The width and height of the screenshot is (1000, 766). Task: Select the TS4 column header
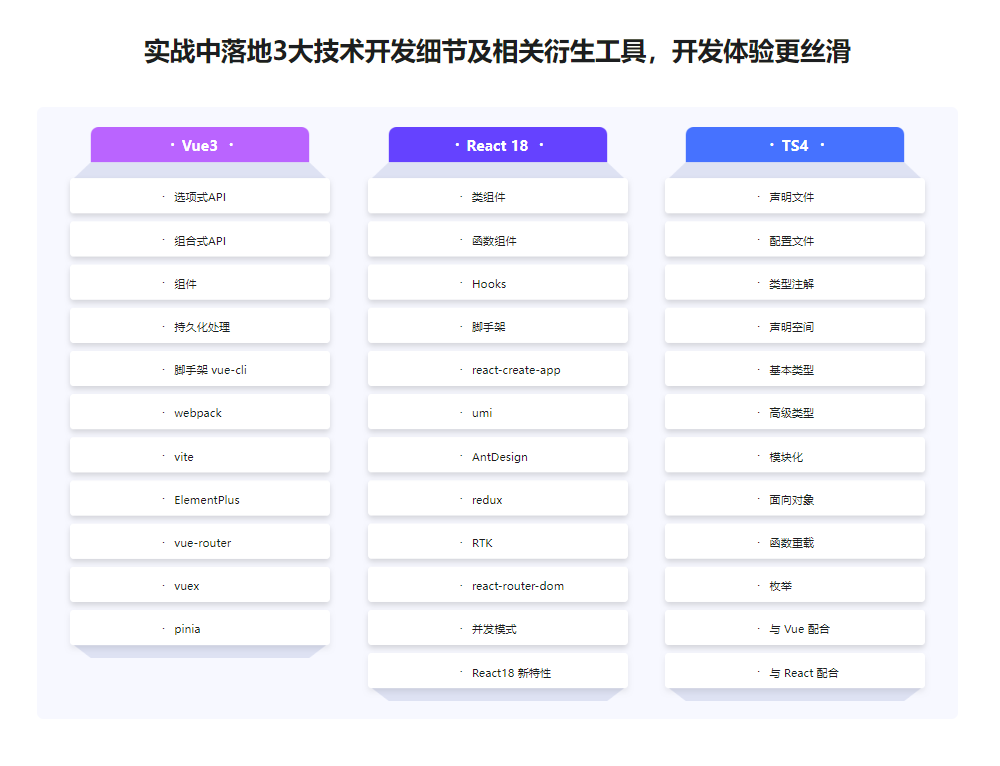794,144
